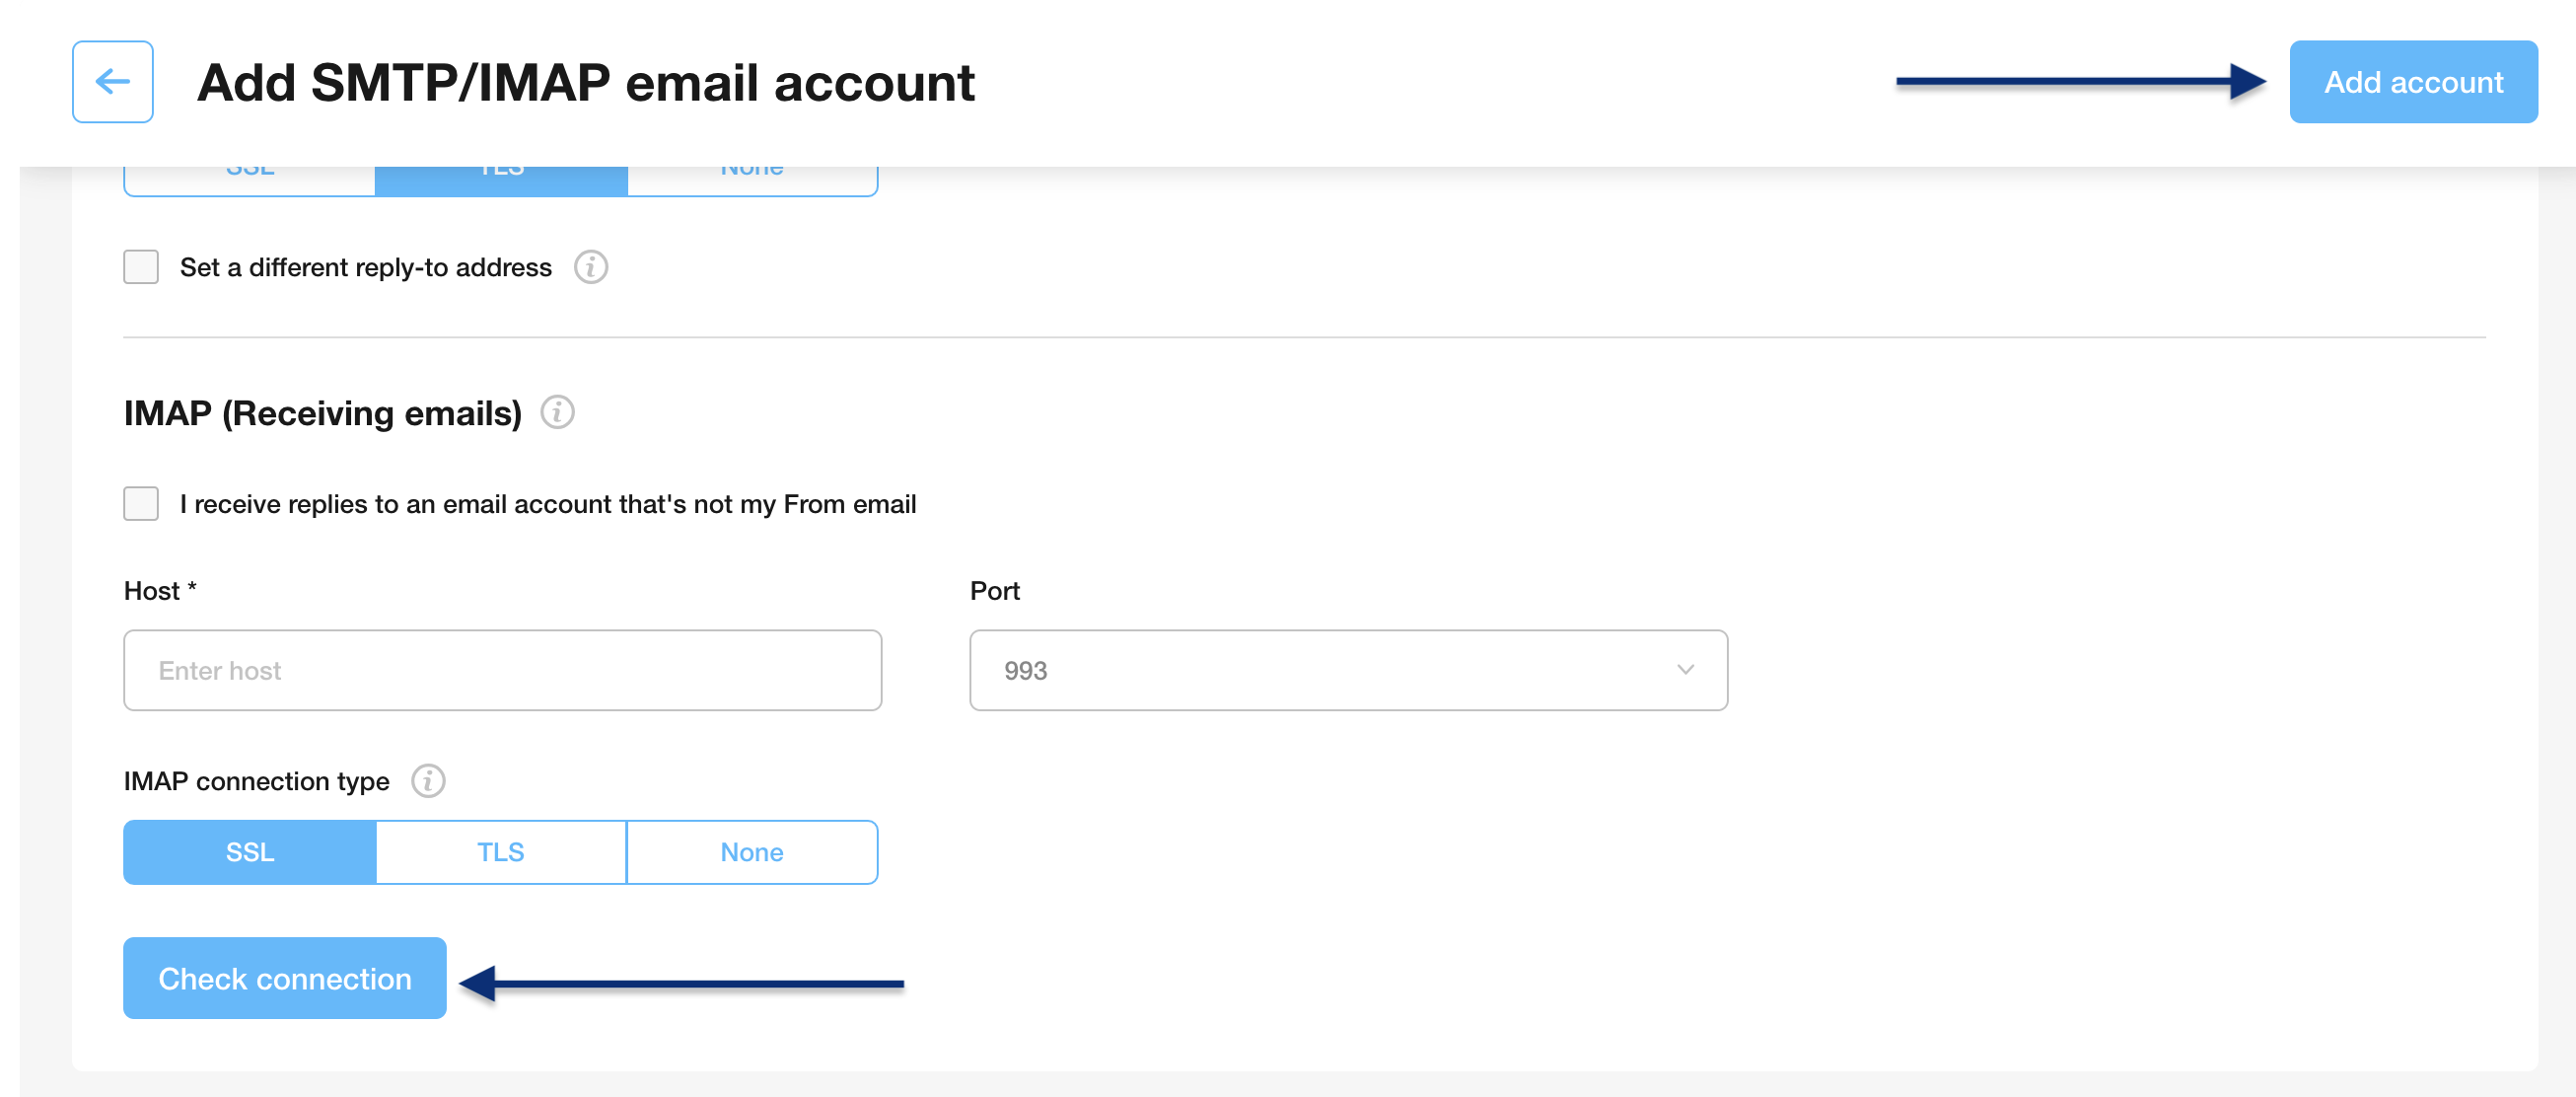Set IMAP connection type to None

point(752,852)
